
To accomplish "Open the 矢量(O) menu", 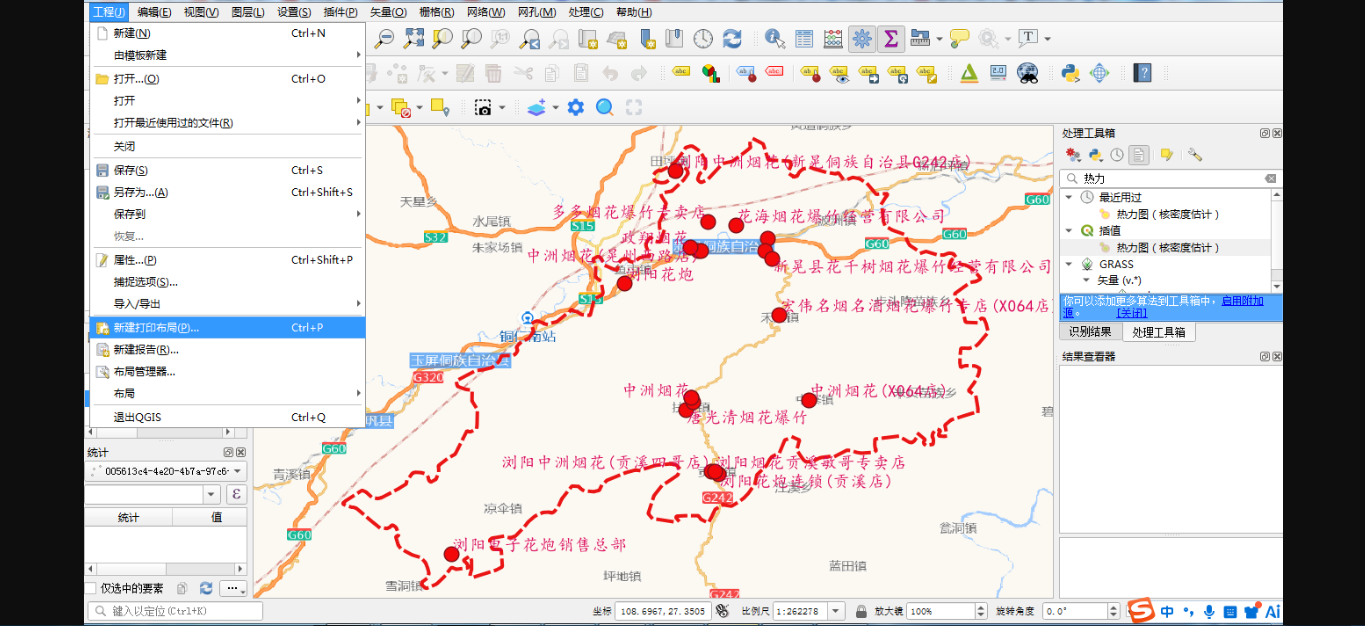I will [388, 12].
